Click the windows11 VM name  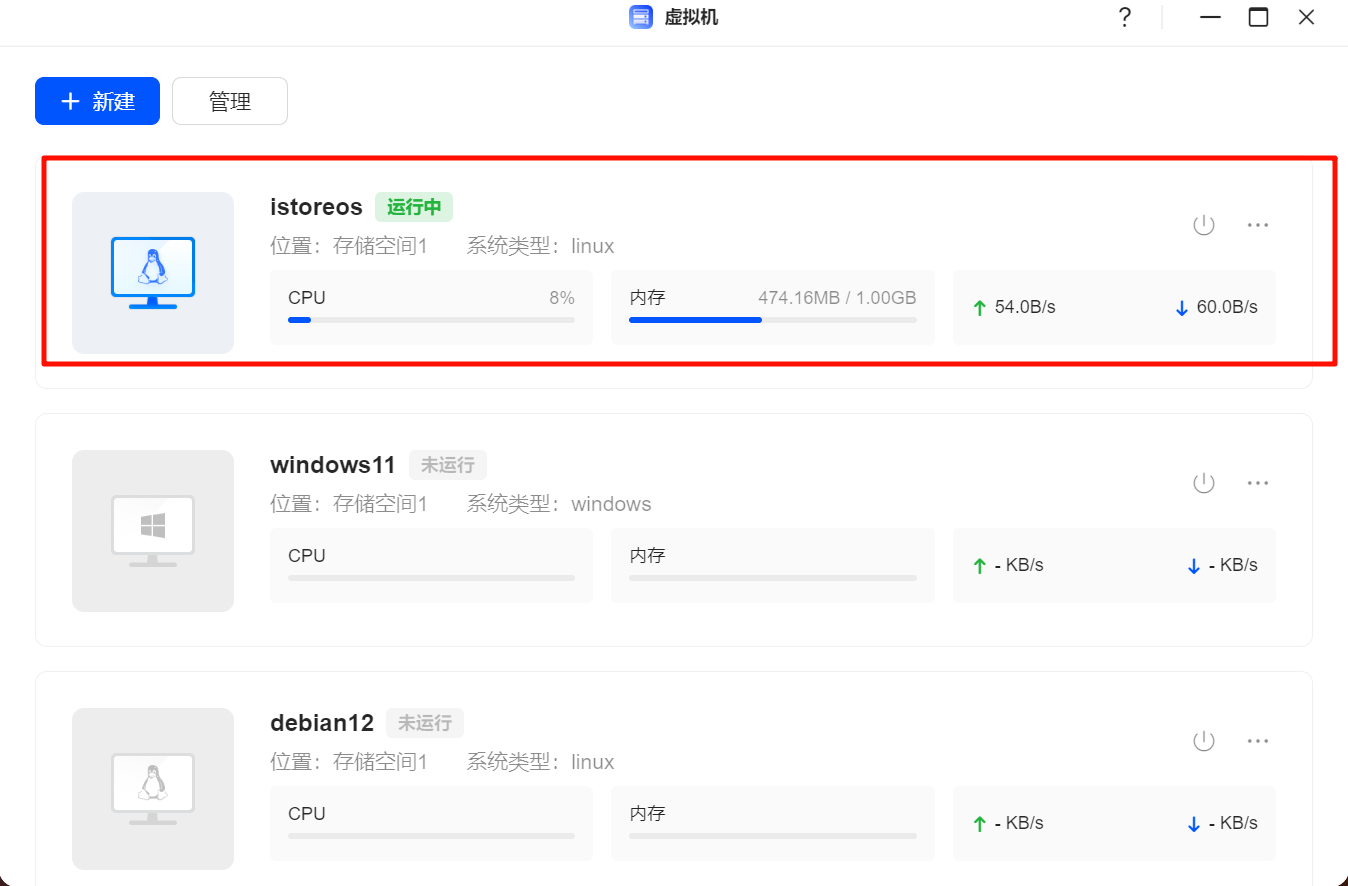coord(333,465)
